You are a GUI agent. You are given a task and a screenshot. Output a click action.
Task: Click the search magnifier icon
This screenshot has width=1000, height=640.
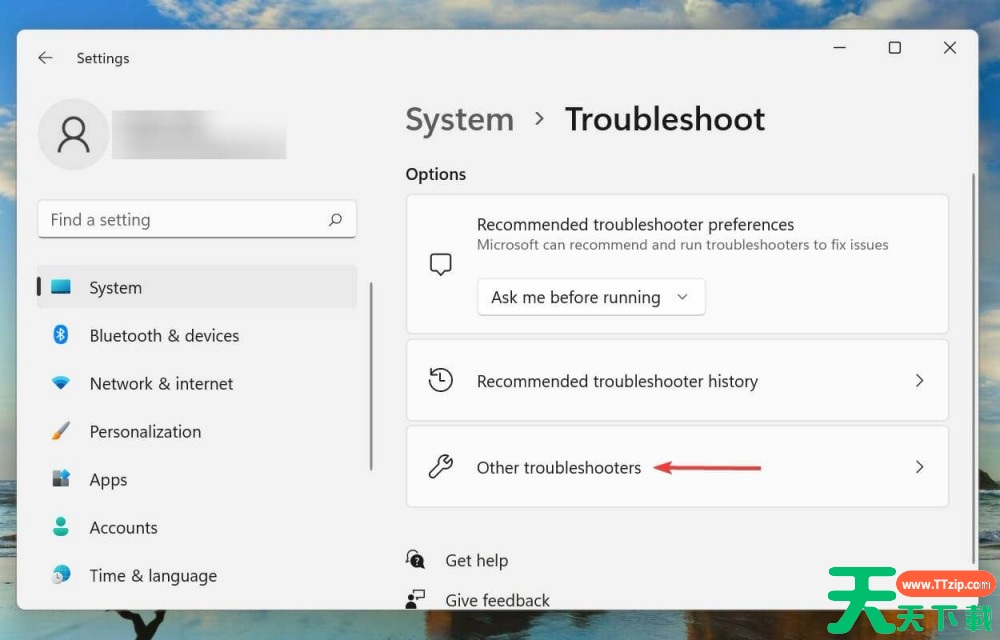[x=335, y=220]
